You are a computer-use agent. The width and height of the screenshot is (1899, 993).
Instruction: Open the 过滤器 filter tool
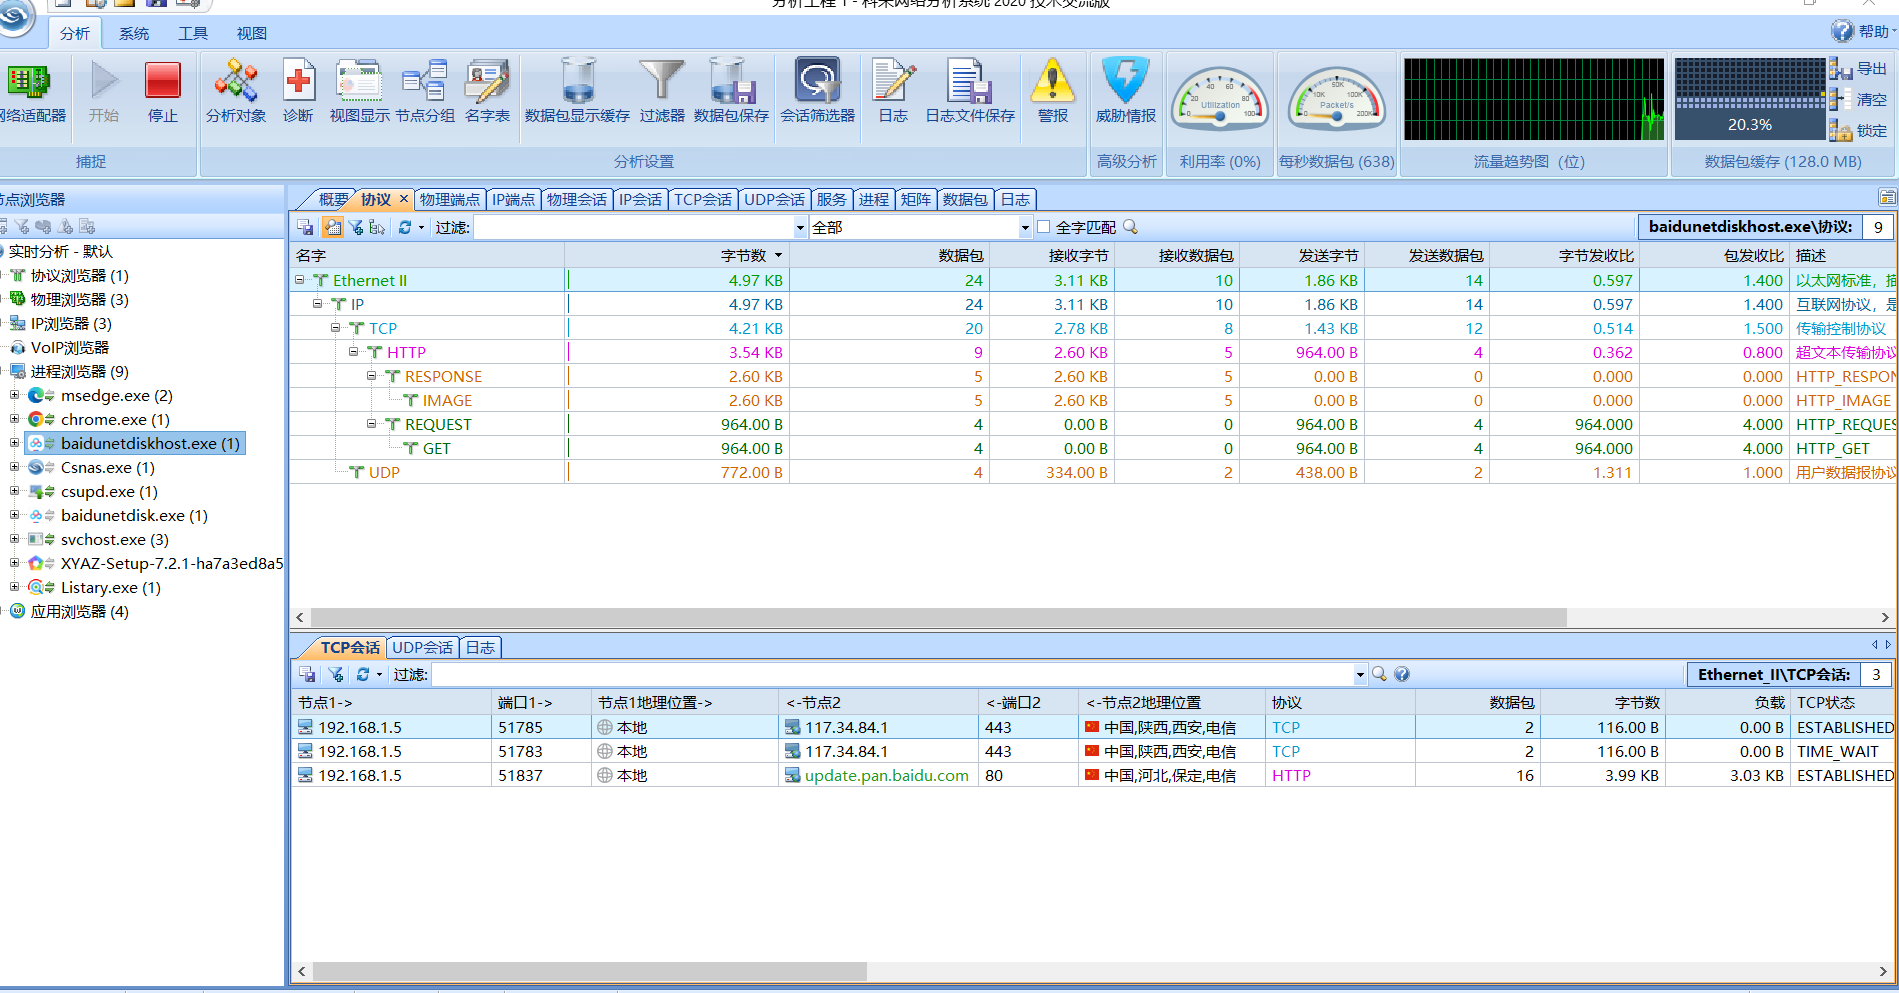(x=662, y=91)
